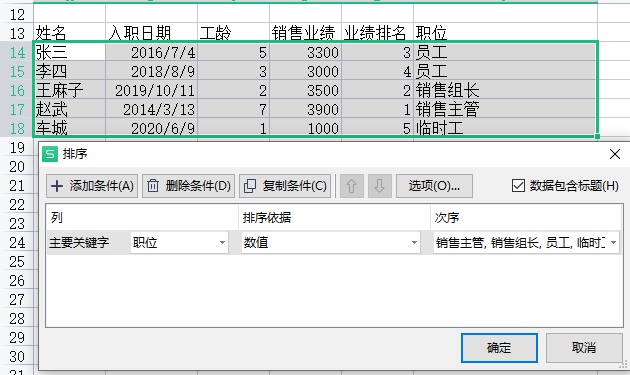This screenshot has width=630, height=375.
Task: Select the cell containing 李四
Action: 70,71
